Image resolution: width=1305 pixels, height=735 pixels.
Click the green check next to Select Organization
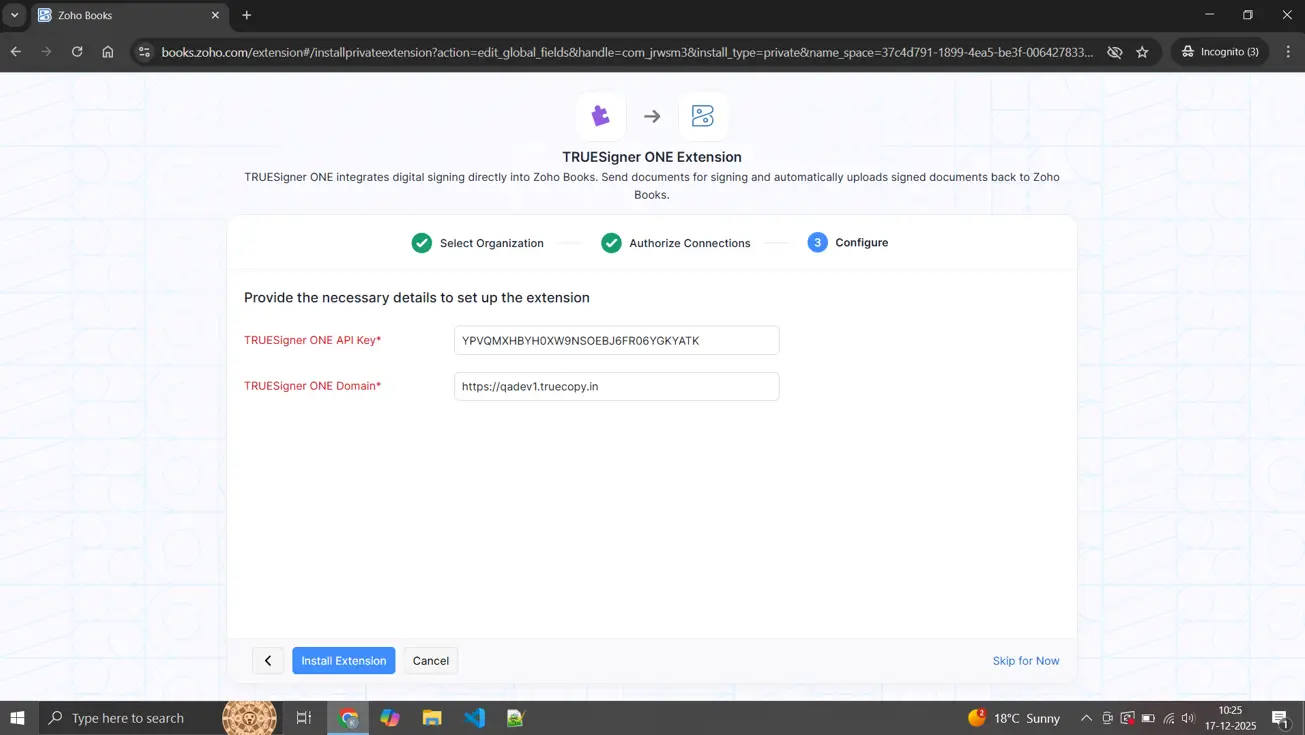click(422, 243)
